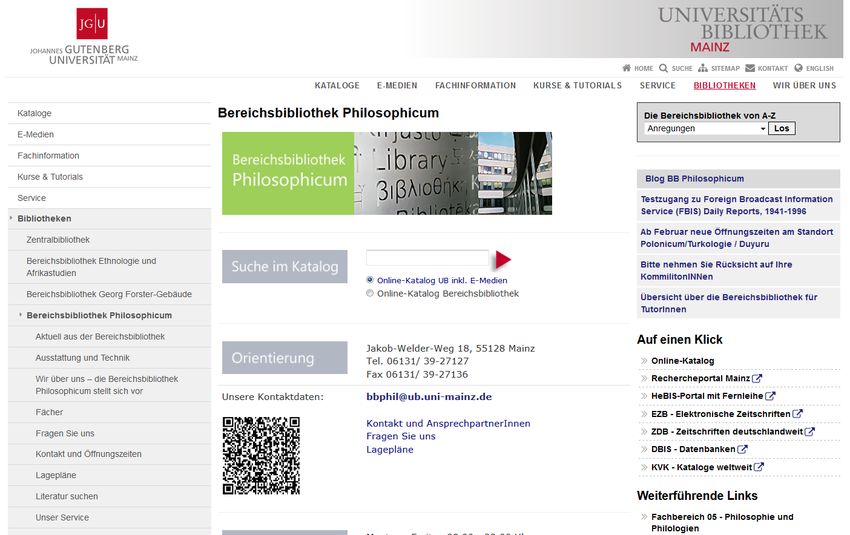The width and height of the screenshot is (850, 535).
Task: Click the Suche magnifier icon
Action: (664, 68)
